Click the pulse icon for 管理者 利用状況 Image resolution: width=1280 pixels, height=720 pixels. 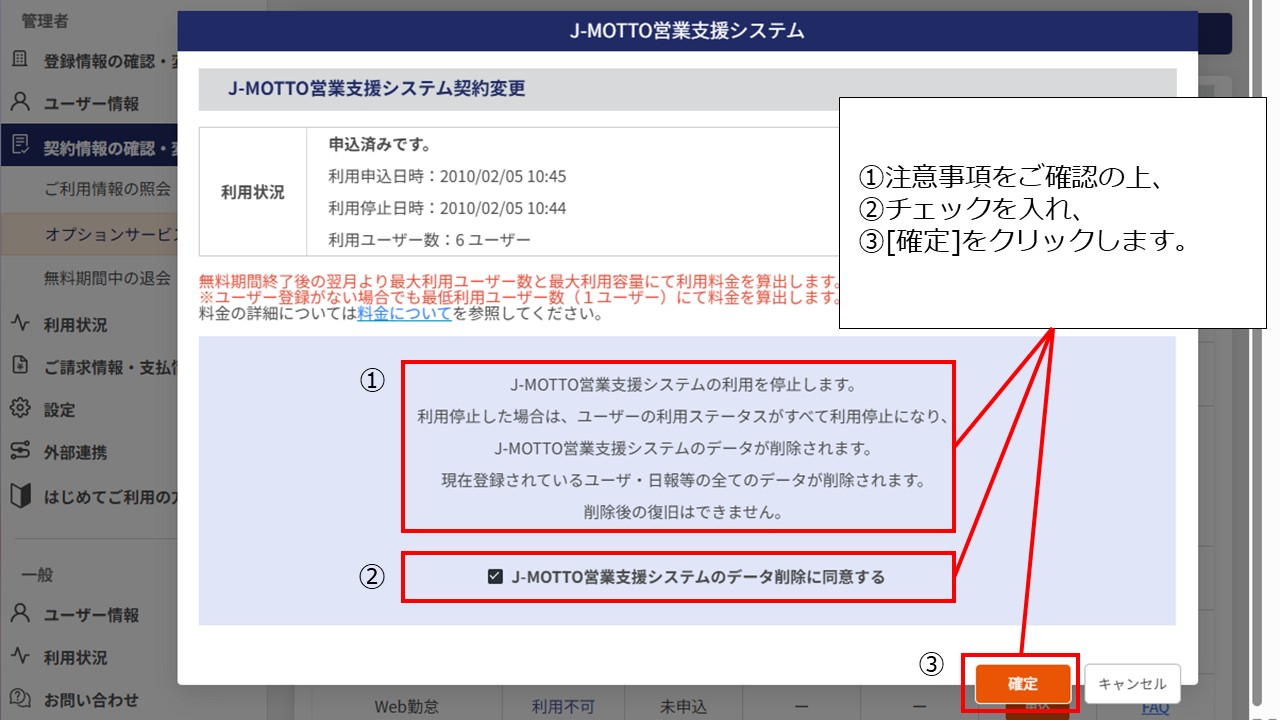[20, 324]
